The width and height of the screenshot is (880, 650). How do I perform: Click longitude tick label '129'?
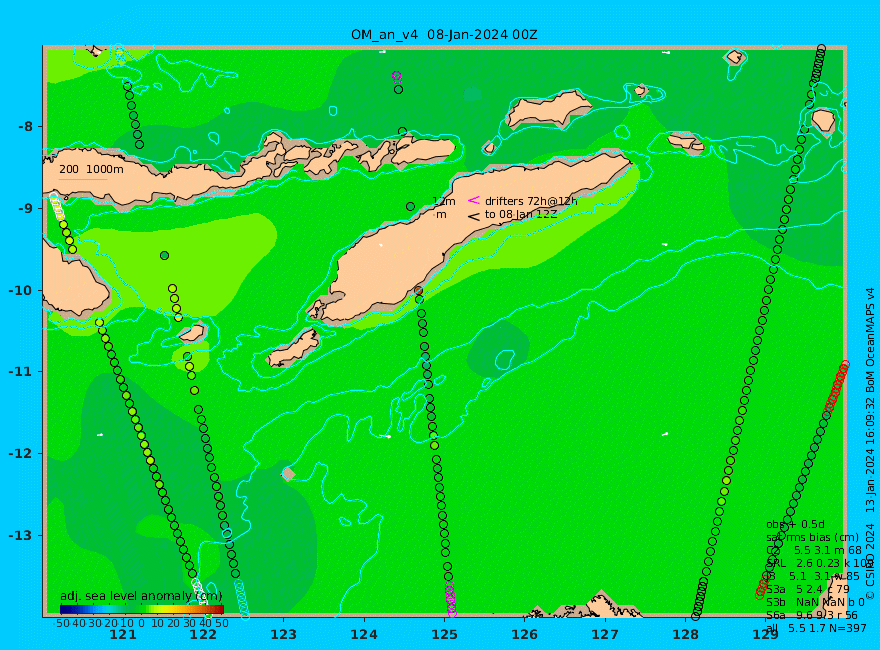[x=766, y=635]
